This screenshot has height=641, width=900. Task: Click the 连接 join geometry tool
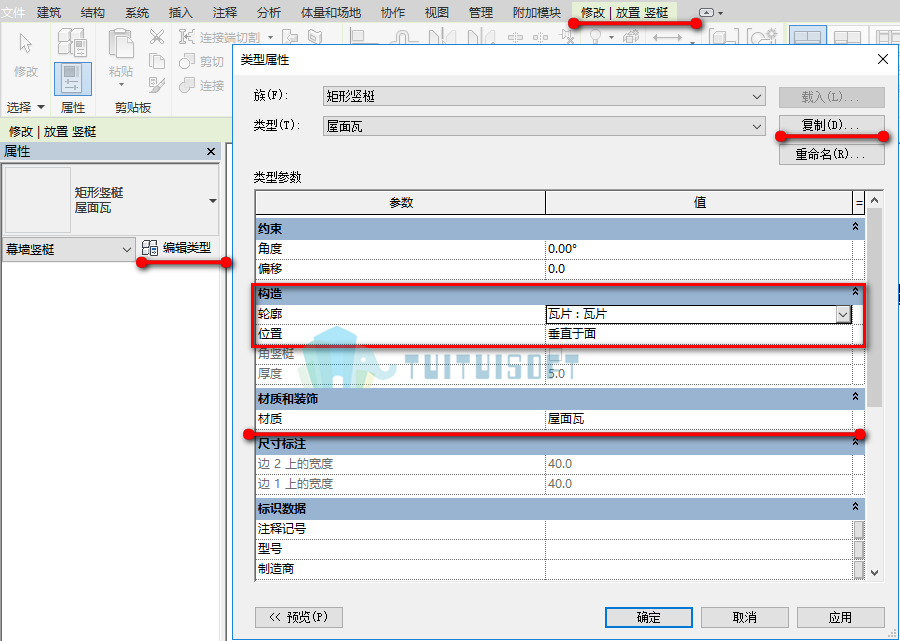pyautogui.click(x=201, y=86)
